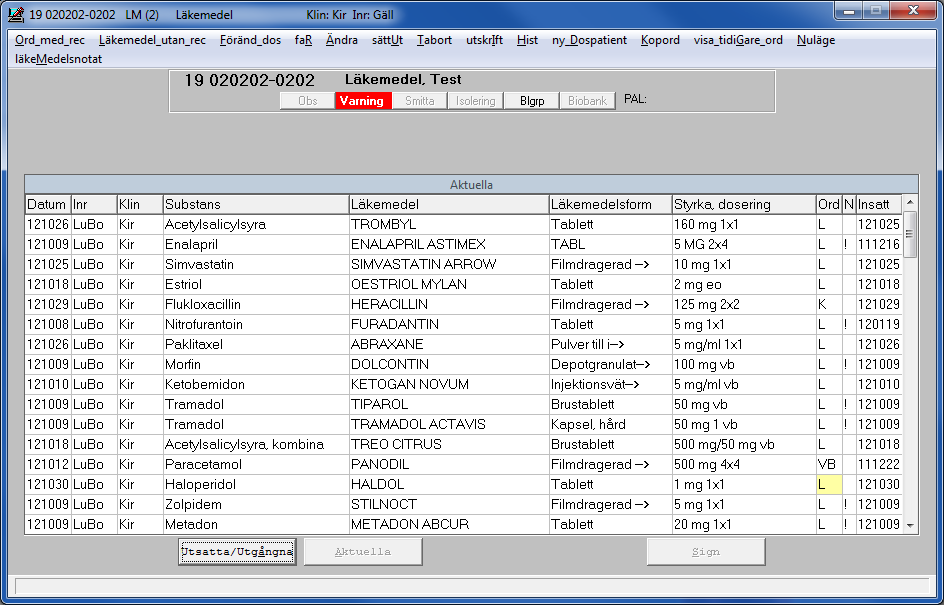The image size is (944, 605).
Task: Open the Ändra menu
Action: [342, 40]
